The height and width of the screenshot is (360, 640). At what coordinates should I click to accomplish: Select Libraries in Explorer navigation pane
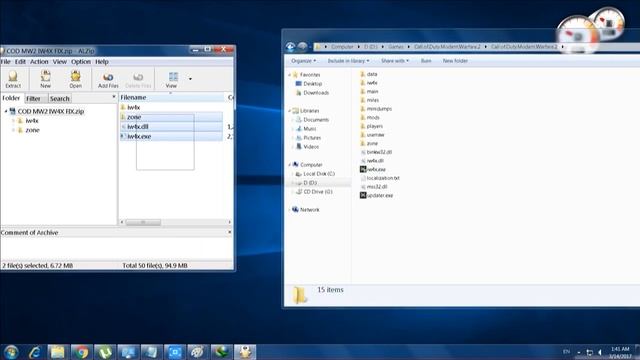(309, 111)
